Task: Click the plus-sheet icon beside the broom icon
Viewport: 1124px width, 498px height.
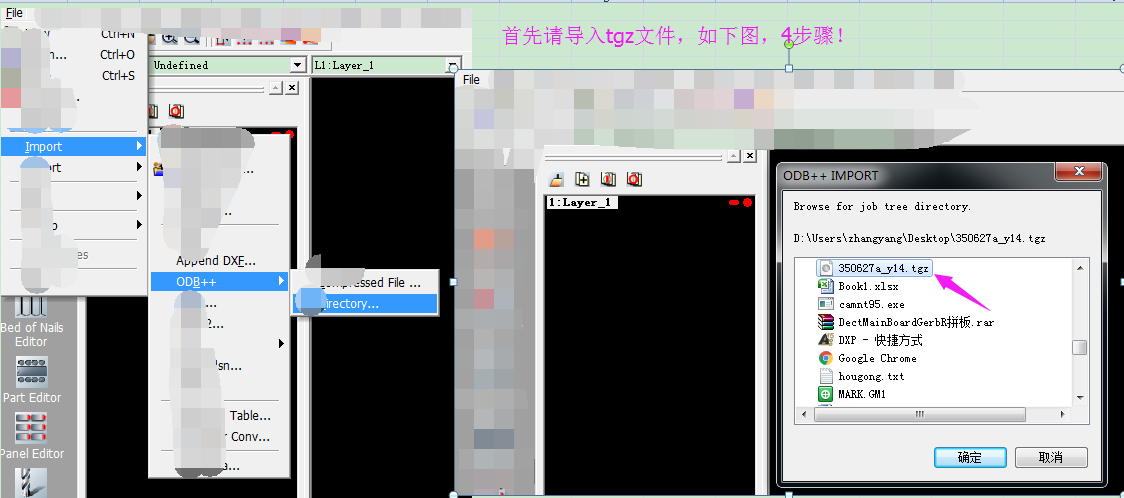Action: tap(583, 178)
